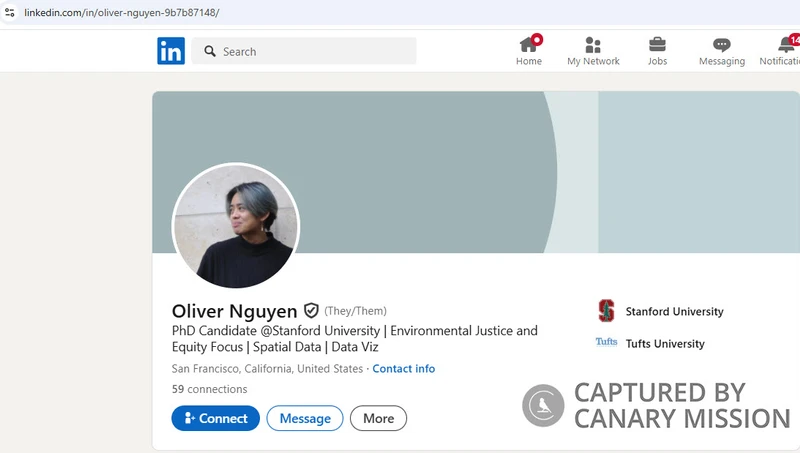Open the Notifications bell
Image resolution: width=800 pixels, height=453 pixels.
781,51
